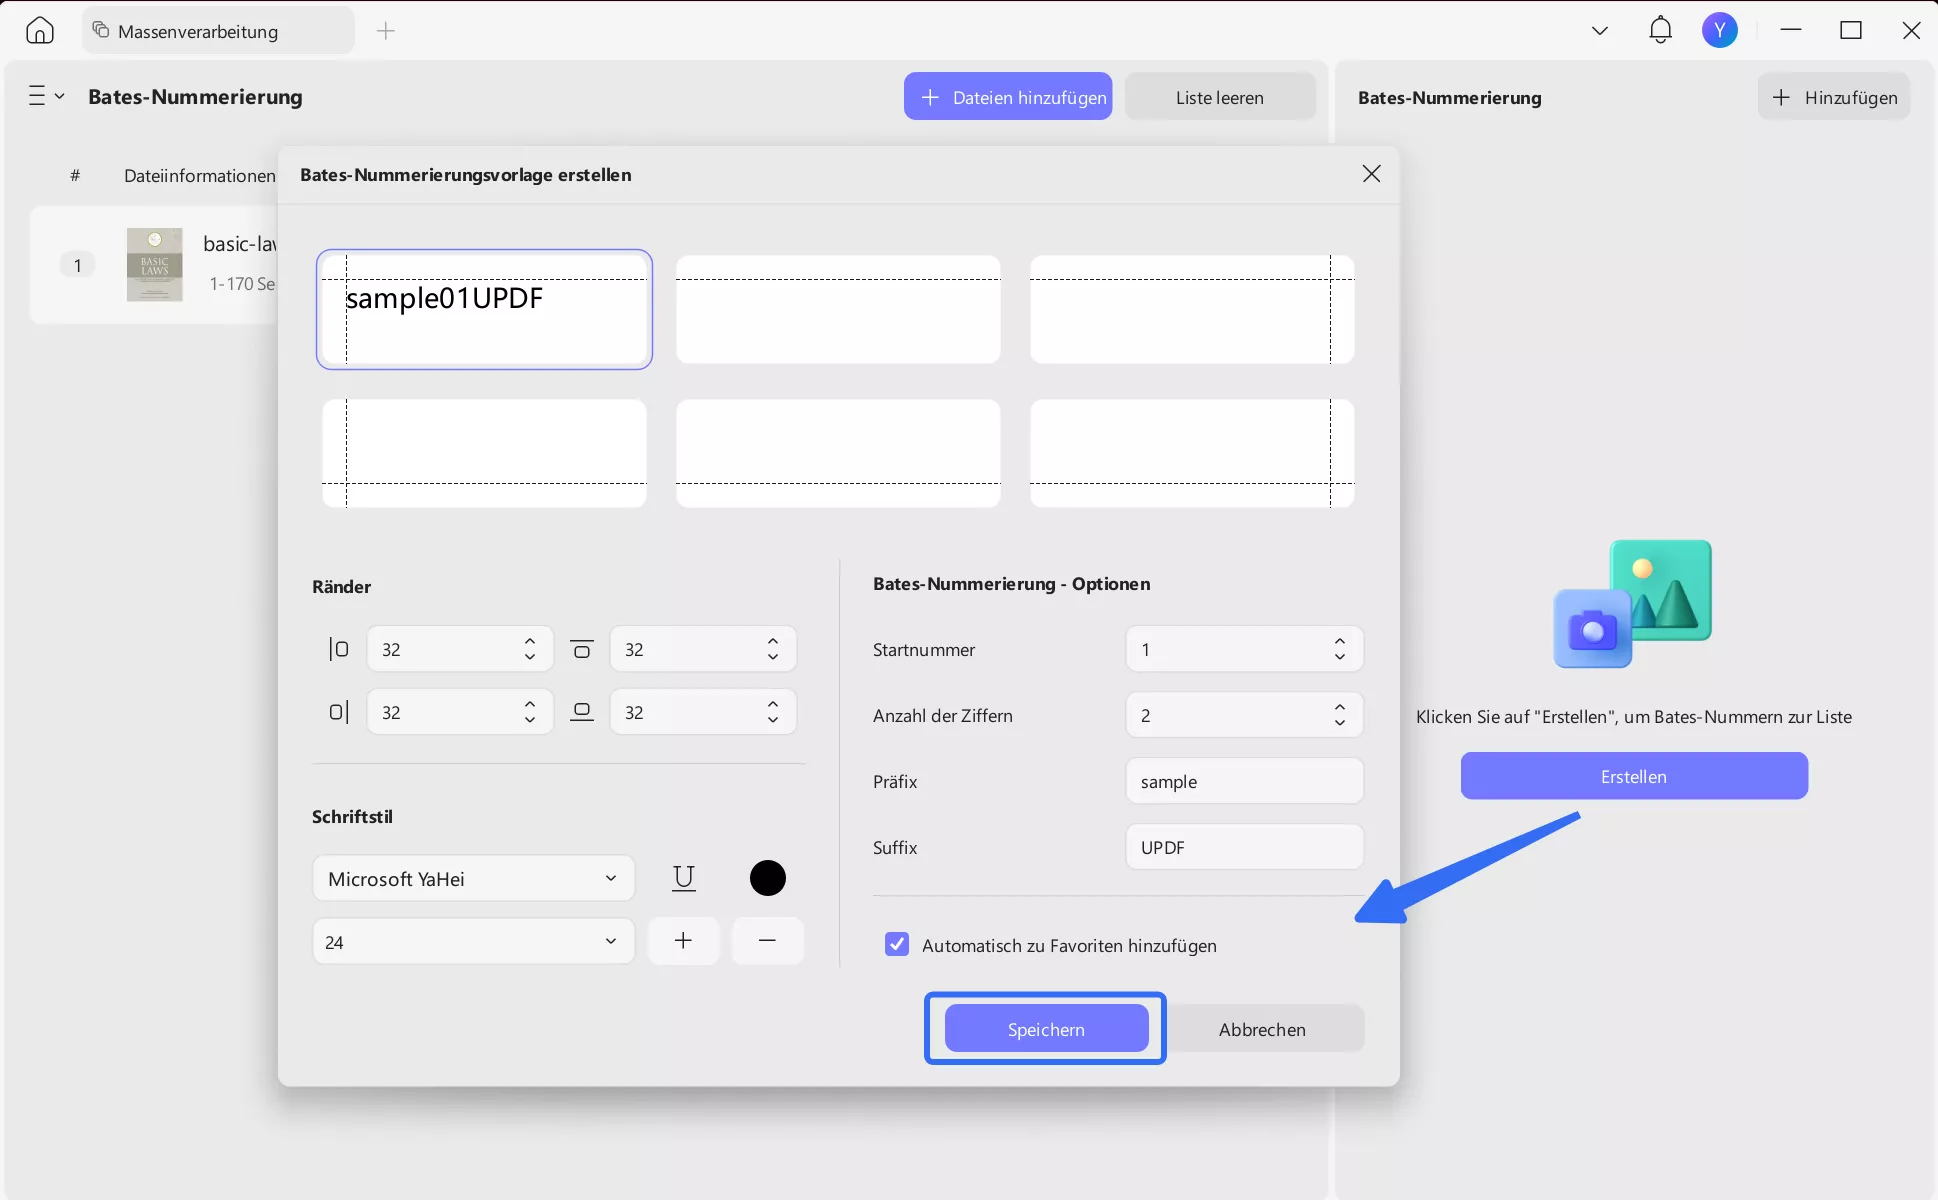Click the Präfix input field
1938x1200 pixels.
[x=1244, y=781]
